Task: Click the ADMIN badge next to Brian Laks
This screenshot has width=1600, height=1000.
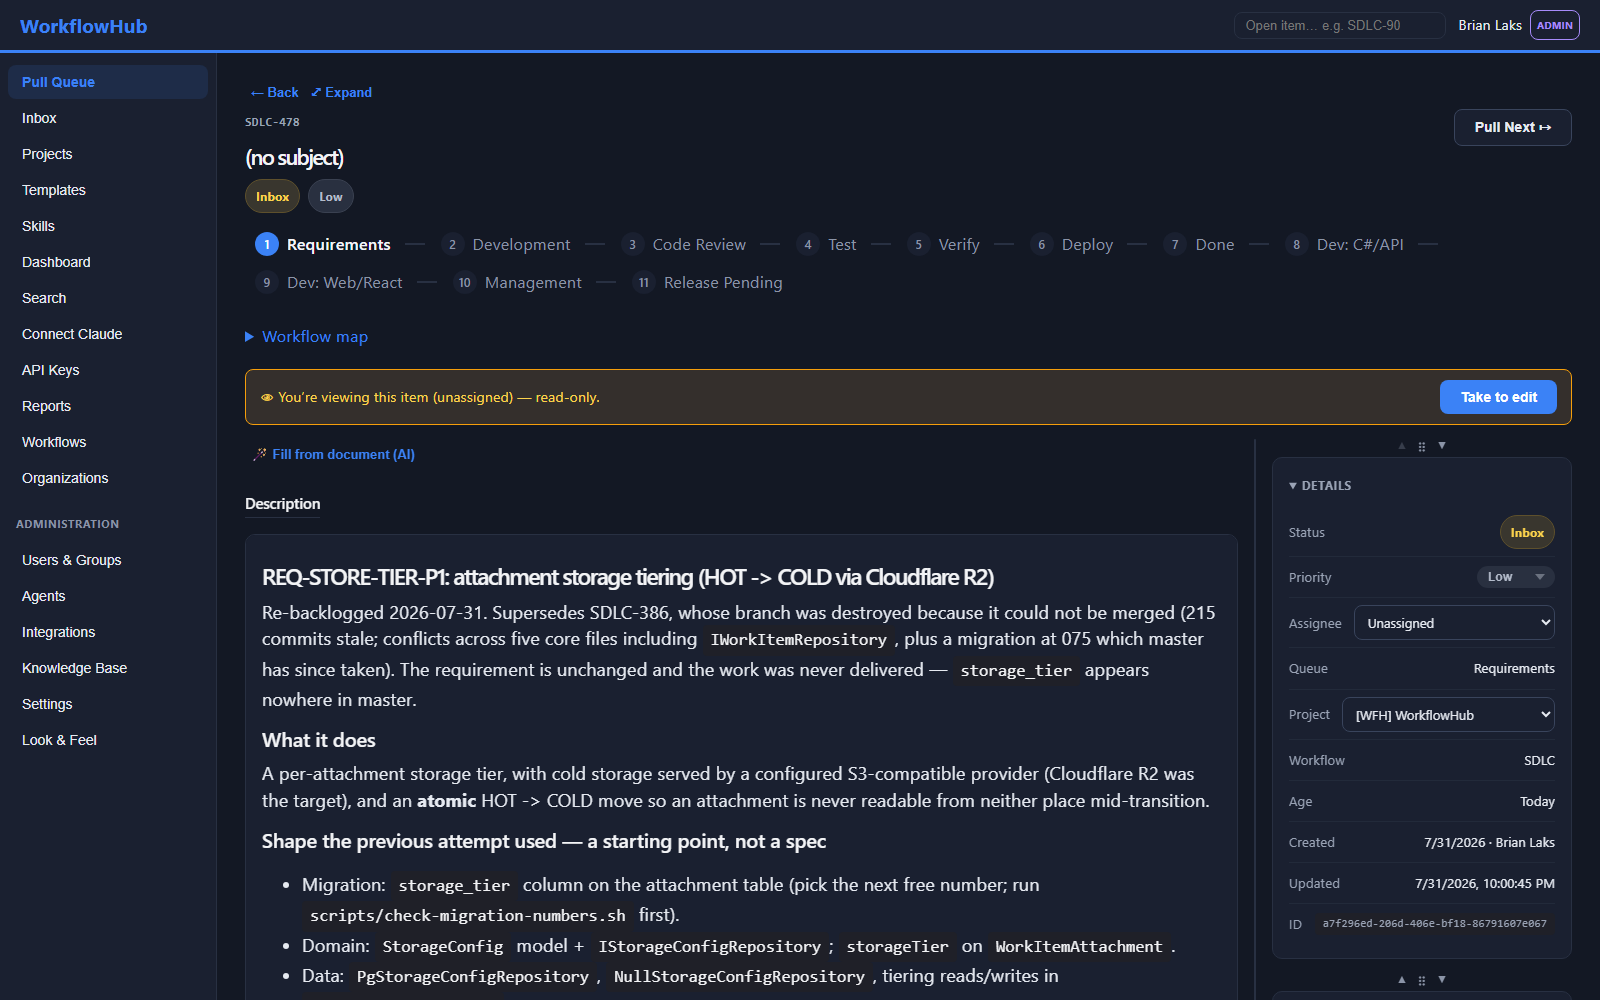Action: click(x=1555, y=25)
